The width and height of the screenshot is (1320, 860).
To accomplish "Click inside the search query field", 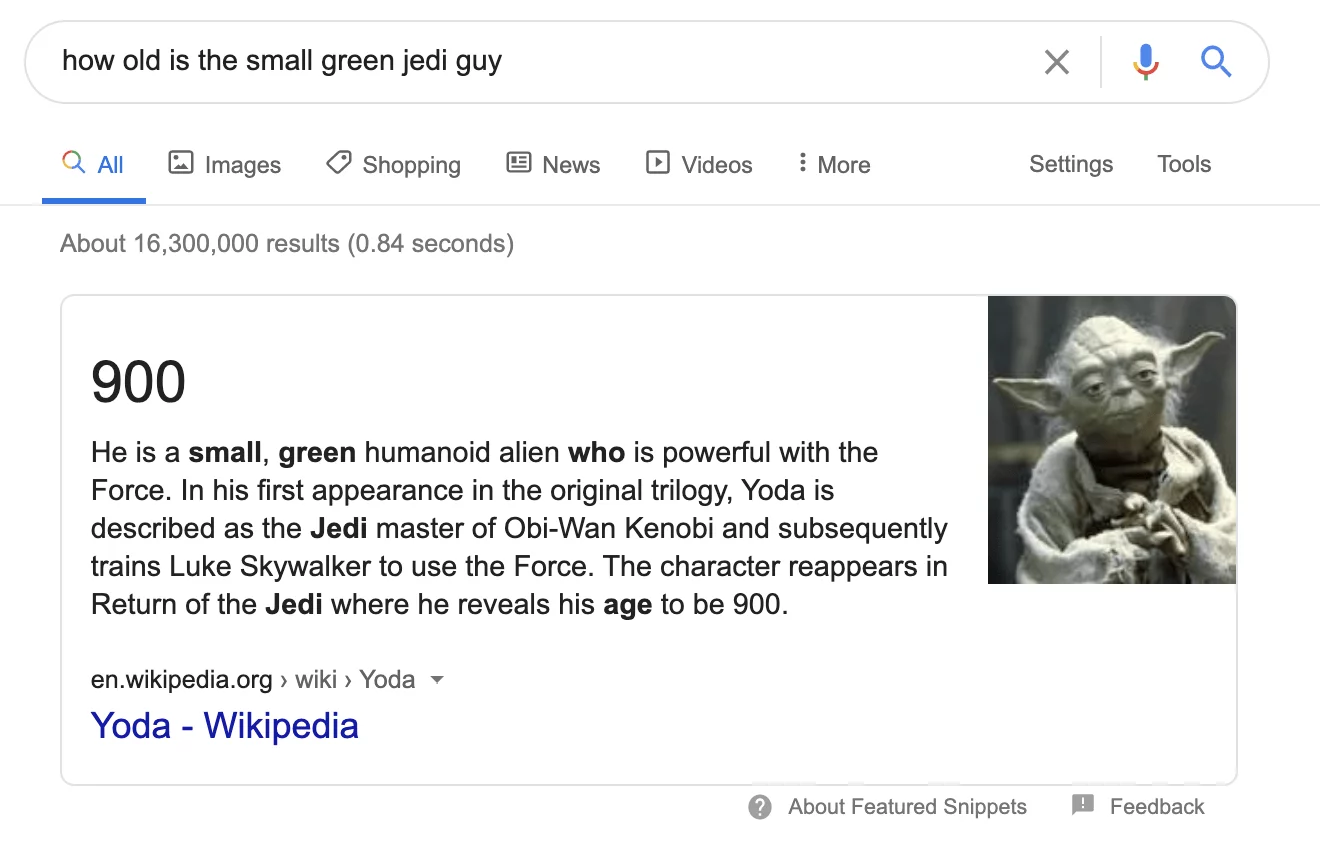I will 400,61.
